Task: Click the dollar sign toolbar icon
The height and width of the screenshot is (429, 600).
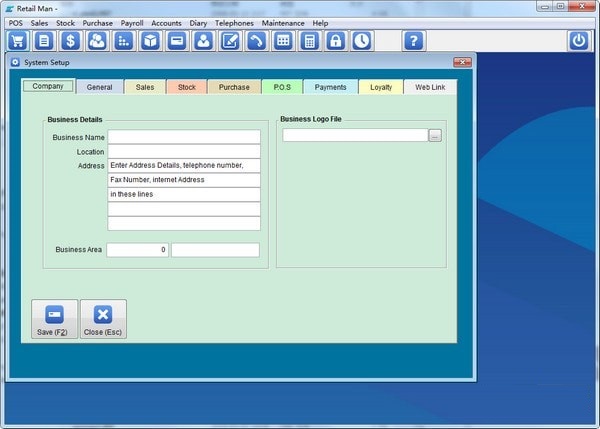Action: click(70, 41)
